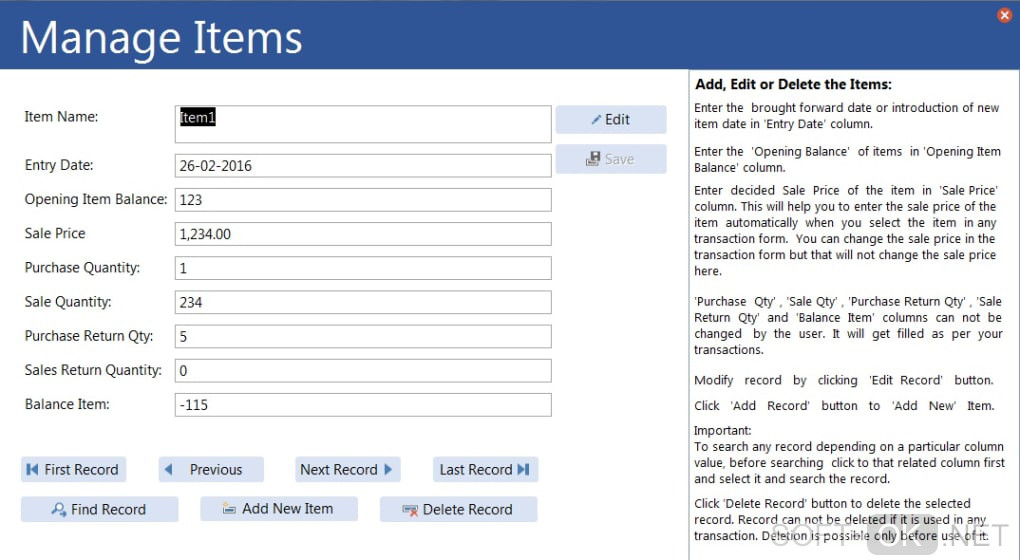Select the Opening Item Balance field
Image resolution: width=1020 pixels, height=560 pixels.
coord(363,200)
